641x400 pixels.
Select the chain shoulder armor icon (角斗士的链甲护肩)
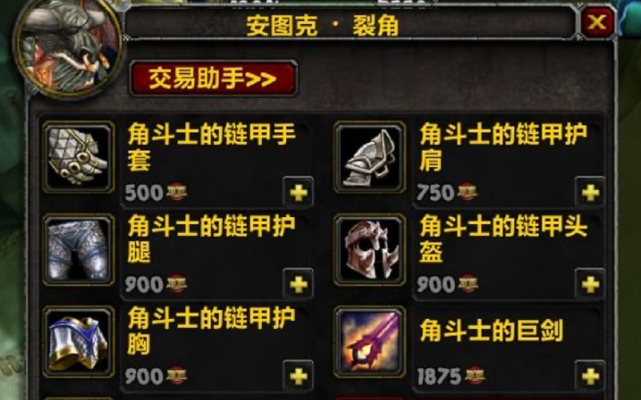[x=370, y=157]
